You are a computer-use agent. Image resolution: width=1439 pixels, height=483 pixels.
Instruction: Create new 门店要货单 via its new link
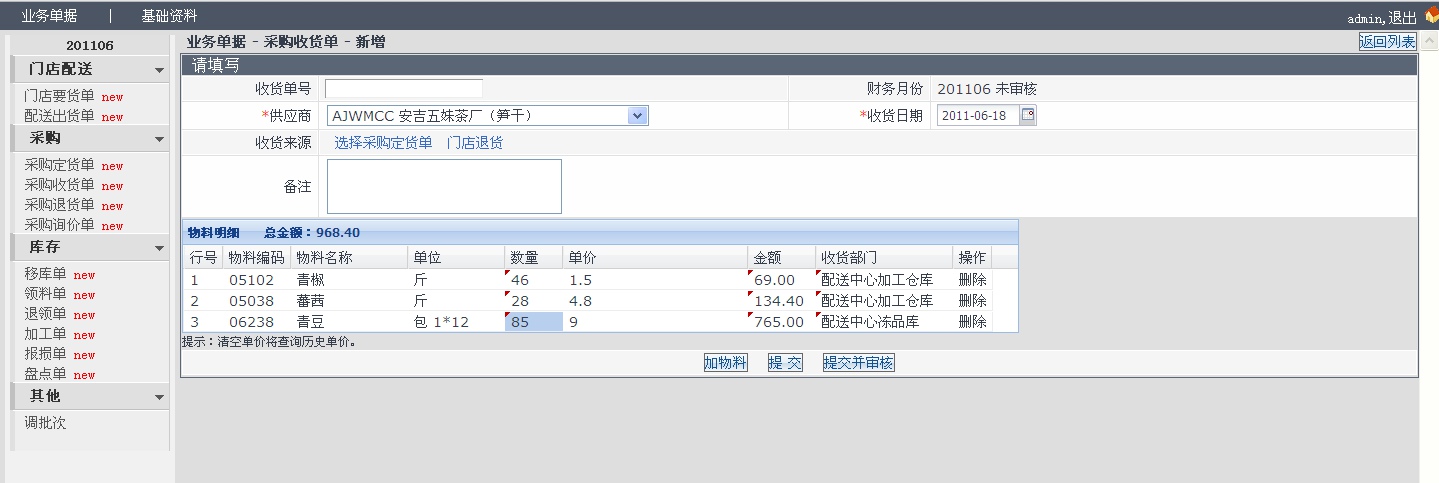pyautogui.click(x=112, y=98)
